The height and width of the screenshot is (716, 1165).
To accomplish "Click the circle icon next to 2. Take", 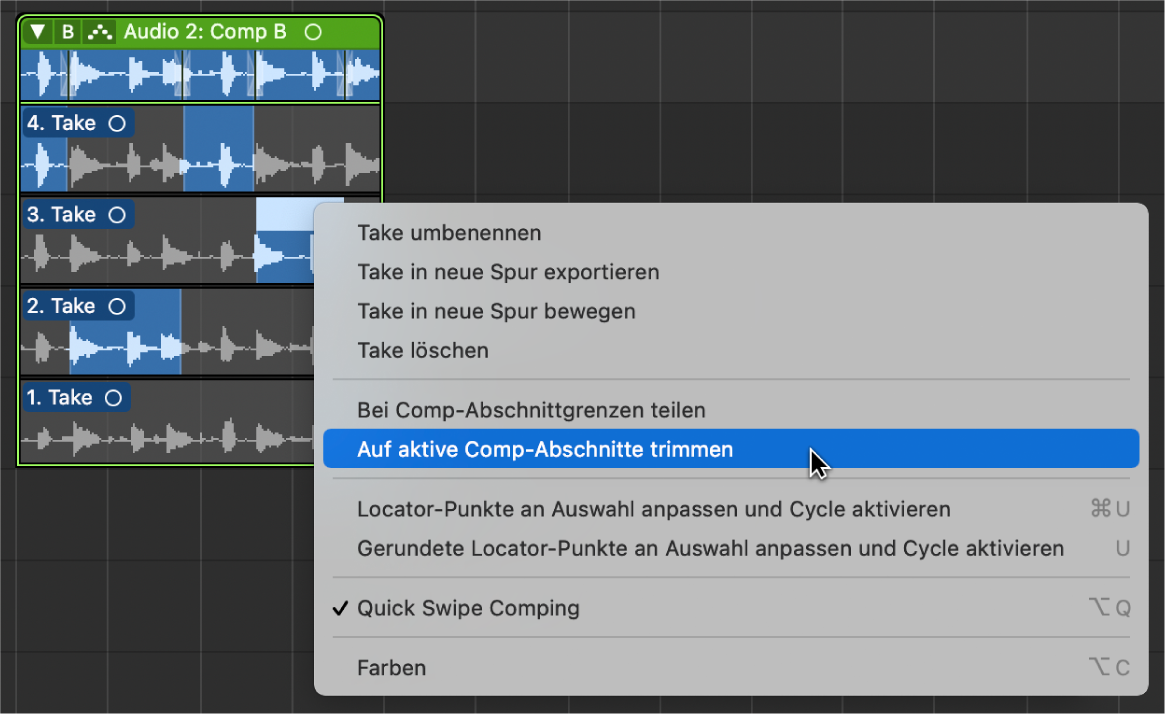I will pyautogui.click(x=117, y=306).
